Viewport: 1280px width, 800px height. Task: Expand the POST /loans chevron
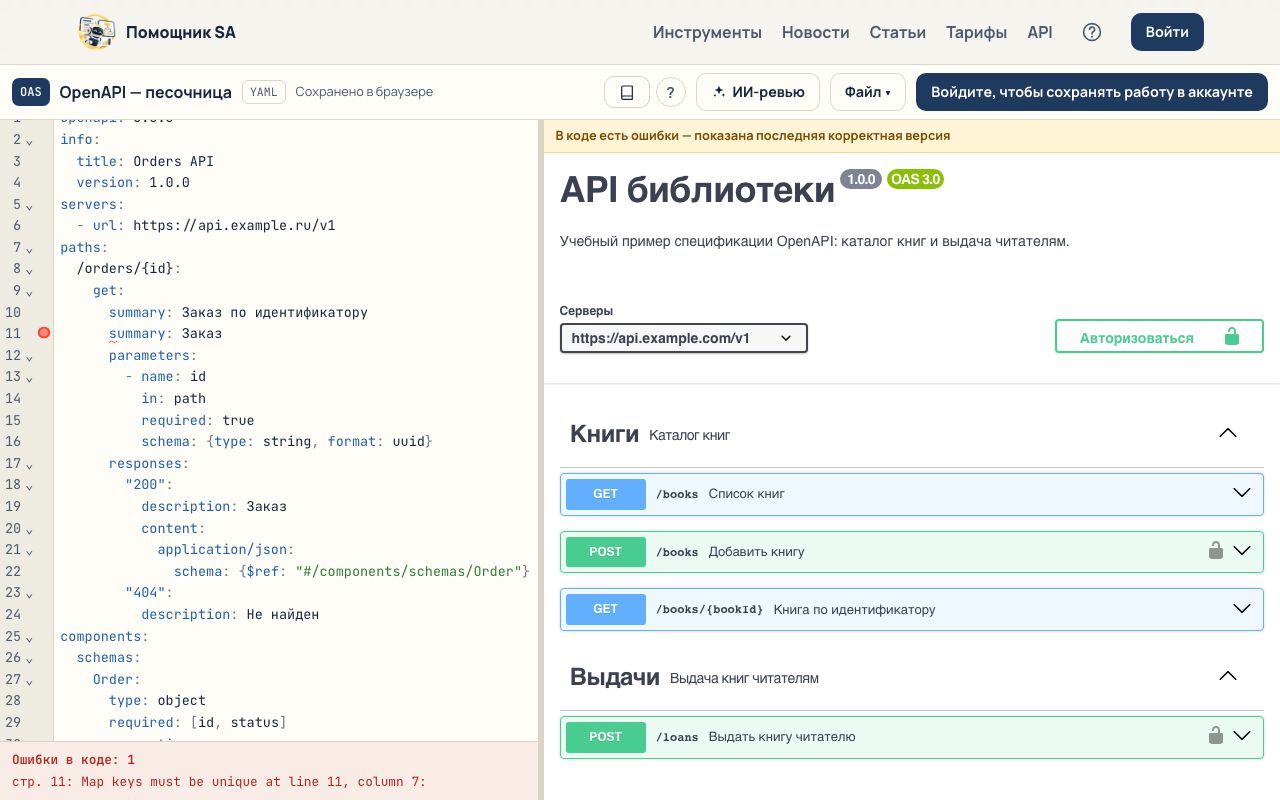(1242, 736)
